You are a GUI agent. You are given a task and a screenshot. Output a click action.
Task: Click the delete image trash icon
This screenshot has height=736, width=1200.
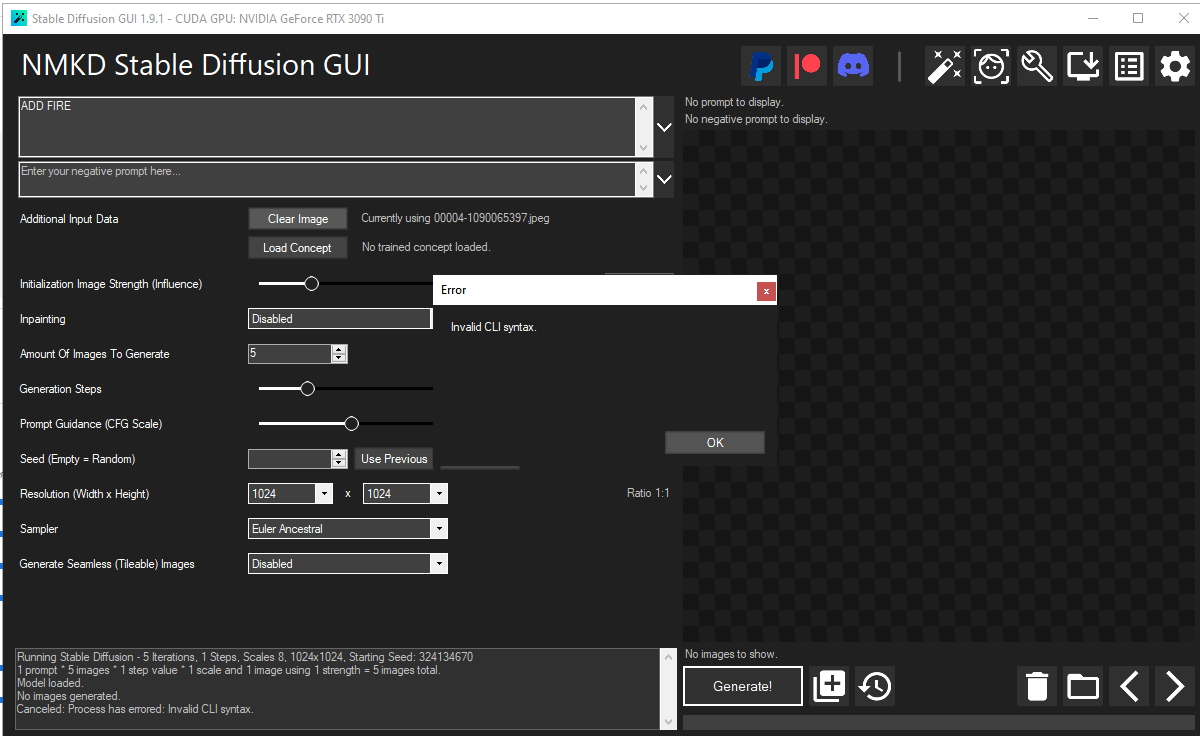[1036, 686]
